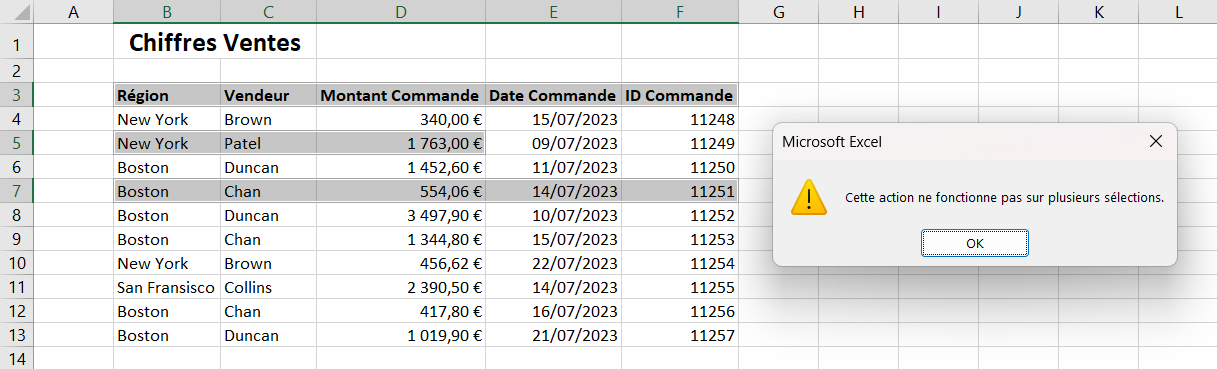Image resolution: width=1217 pixels, height=369 pixels.
Task: Close the Microsoft Excel warning dialog
Action: [x=1156, y=141]
